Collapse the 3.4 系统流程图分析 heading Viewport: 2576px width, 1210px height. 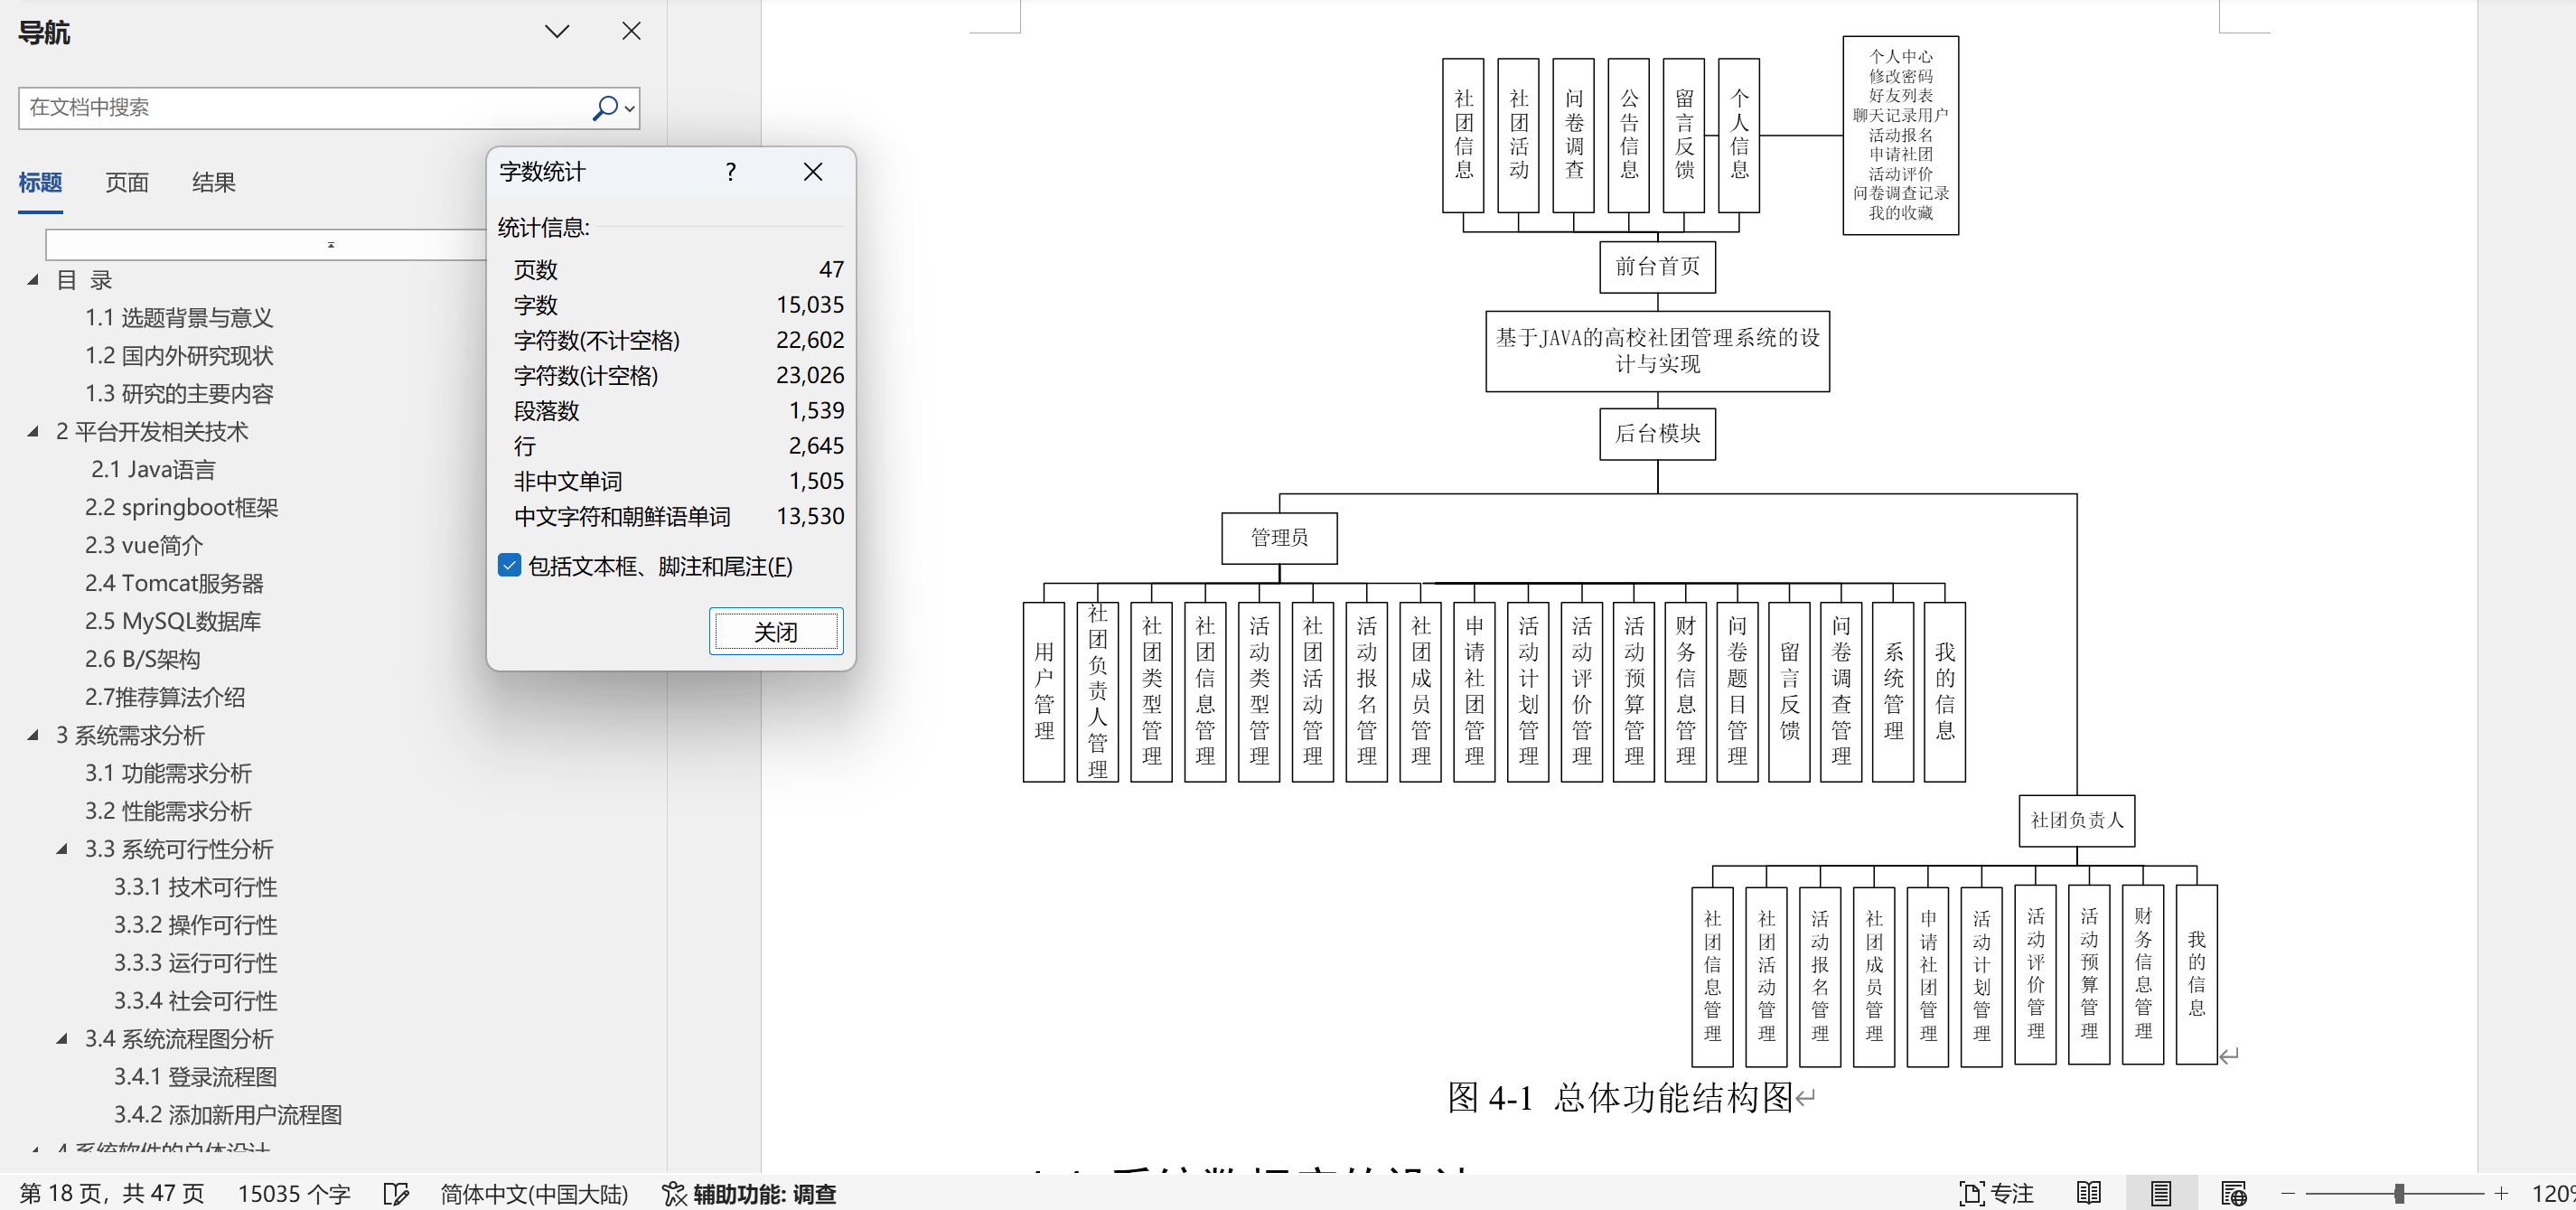click(x=62, y=1039)
